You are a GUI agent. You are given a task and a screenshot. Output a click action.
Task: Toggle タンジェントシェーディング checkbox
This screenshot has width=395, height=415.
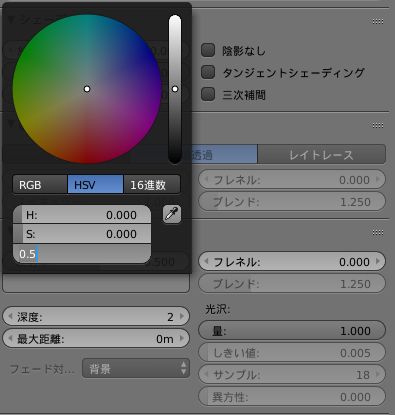click(208, 72)
